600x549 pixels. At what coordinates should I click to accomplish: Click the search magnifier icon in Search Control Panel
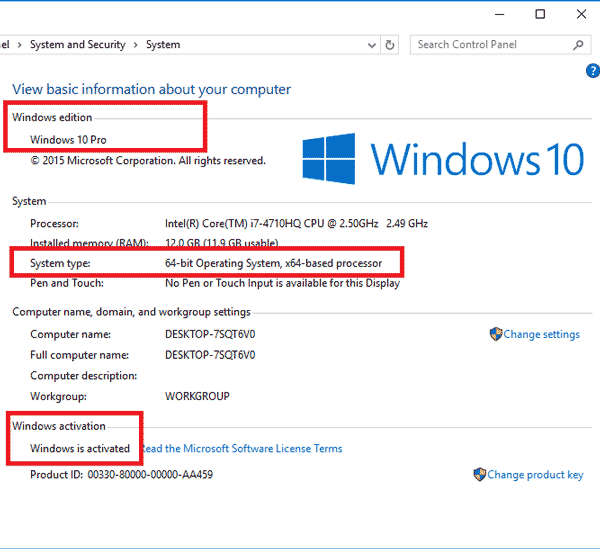[x=579, y=45]
